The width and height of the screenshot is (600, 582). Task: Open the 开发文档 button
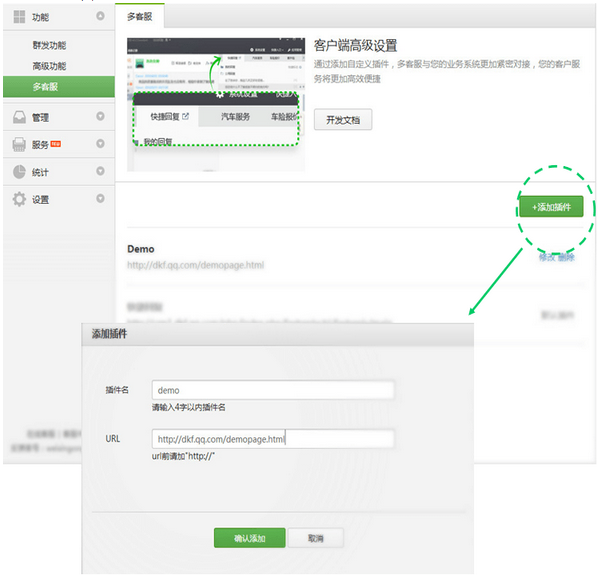343,120
